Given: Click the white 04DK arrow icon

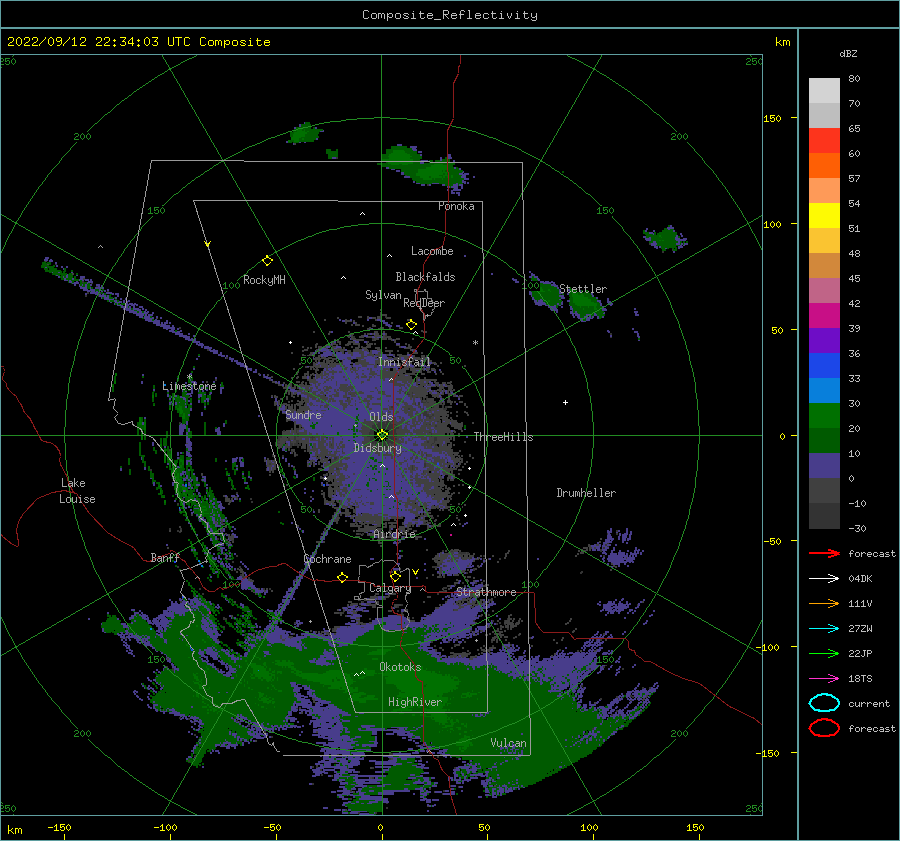Looking at the screenshot, I should tap(824, 579).
